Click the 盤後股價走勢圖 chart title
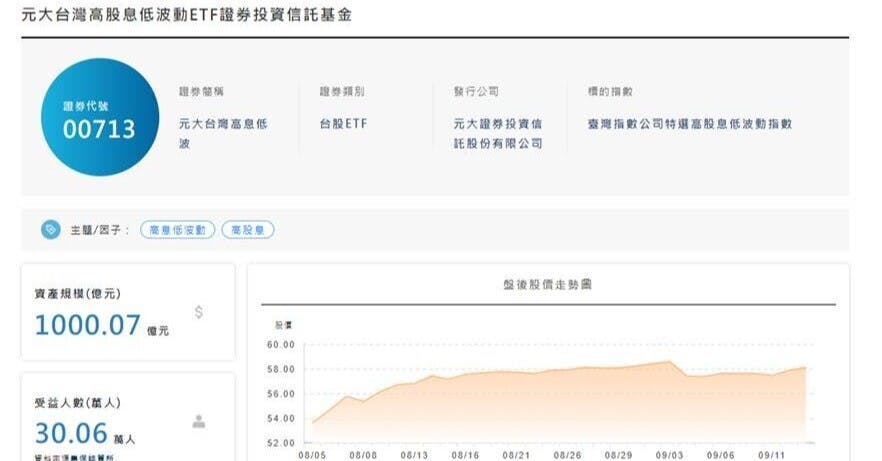The image size is (882, 461). pos(547,284)
